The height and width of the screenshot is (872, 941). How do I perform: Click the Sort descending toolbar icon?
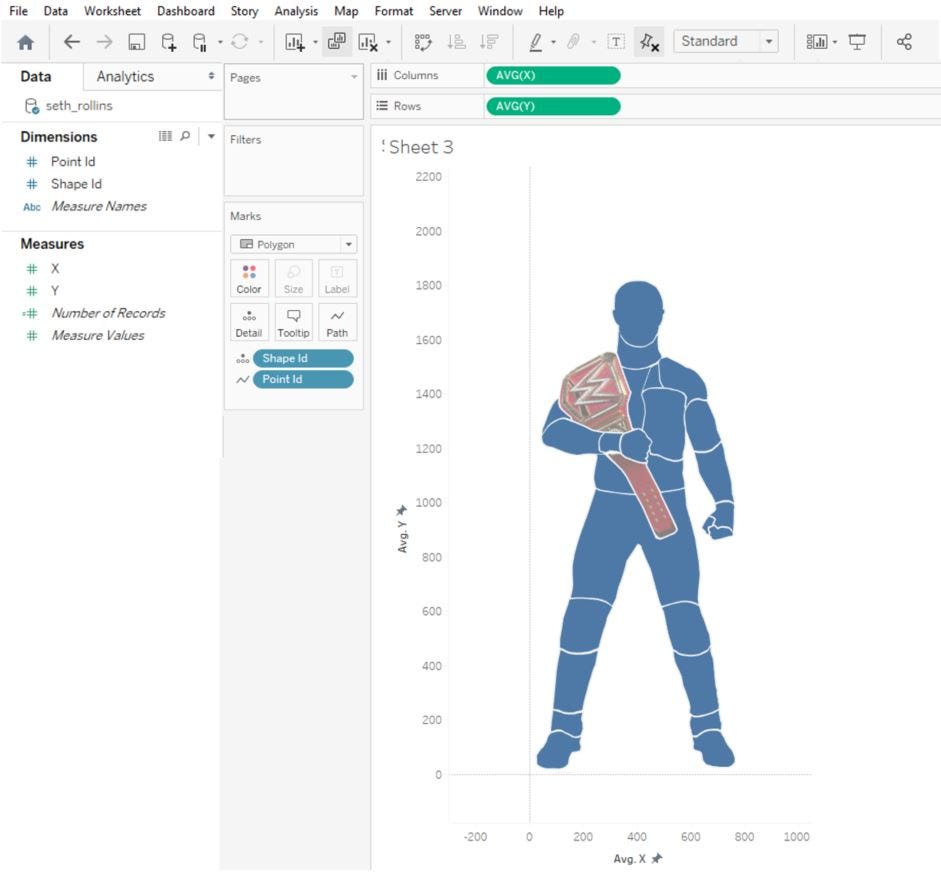(487, 41)
